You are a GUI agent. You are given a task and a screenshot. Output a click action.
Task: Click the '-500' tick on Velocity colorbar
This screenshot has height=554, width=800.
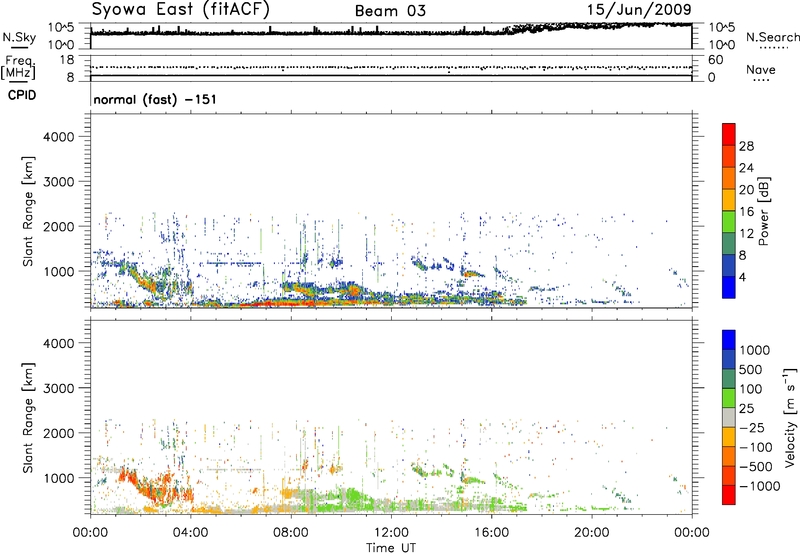pos(756,466)
